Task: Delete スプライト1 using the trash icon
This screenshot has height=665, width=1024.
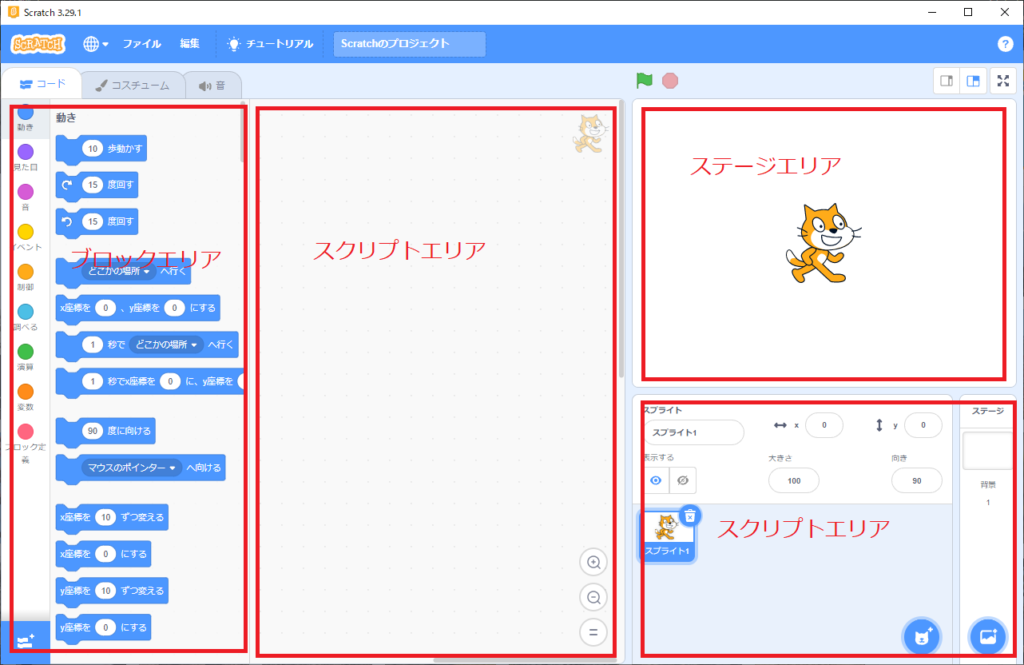Action: pyautogui.click(x=690, y=516)
